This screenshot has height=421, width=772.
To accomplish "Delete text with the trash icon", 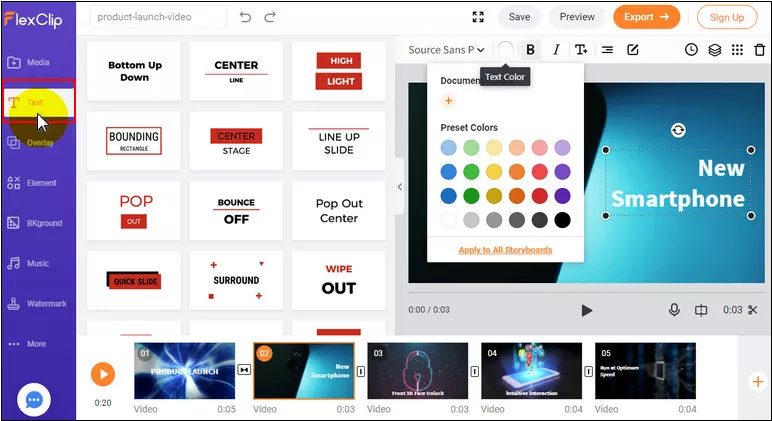I will point(760,50).
